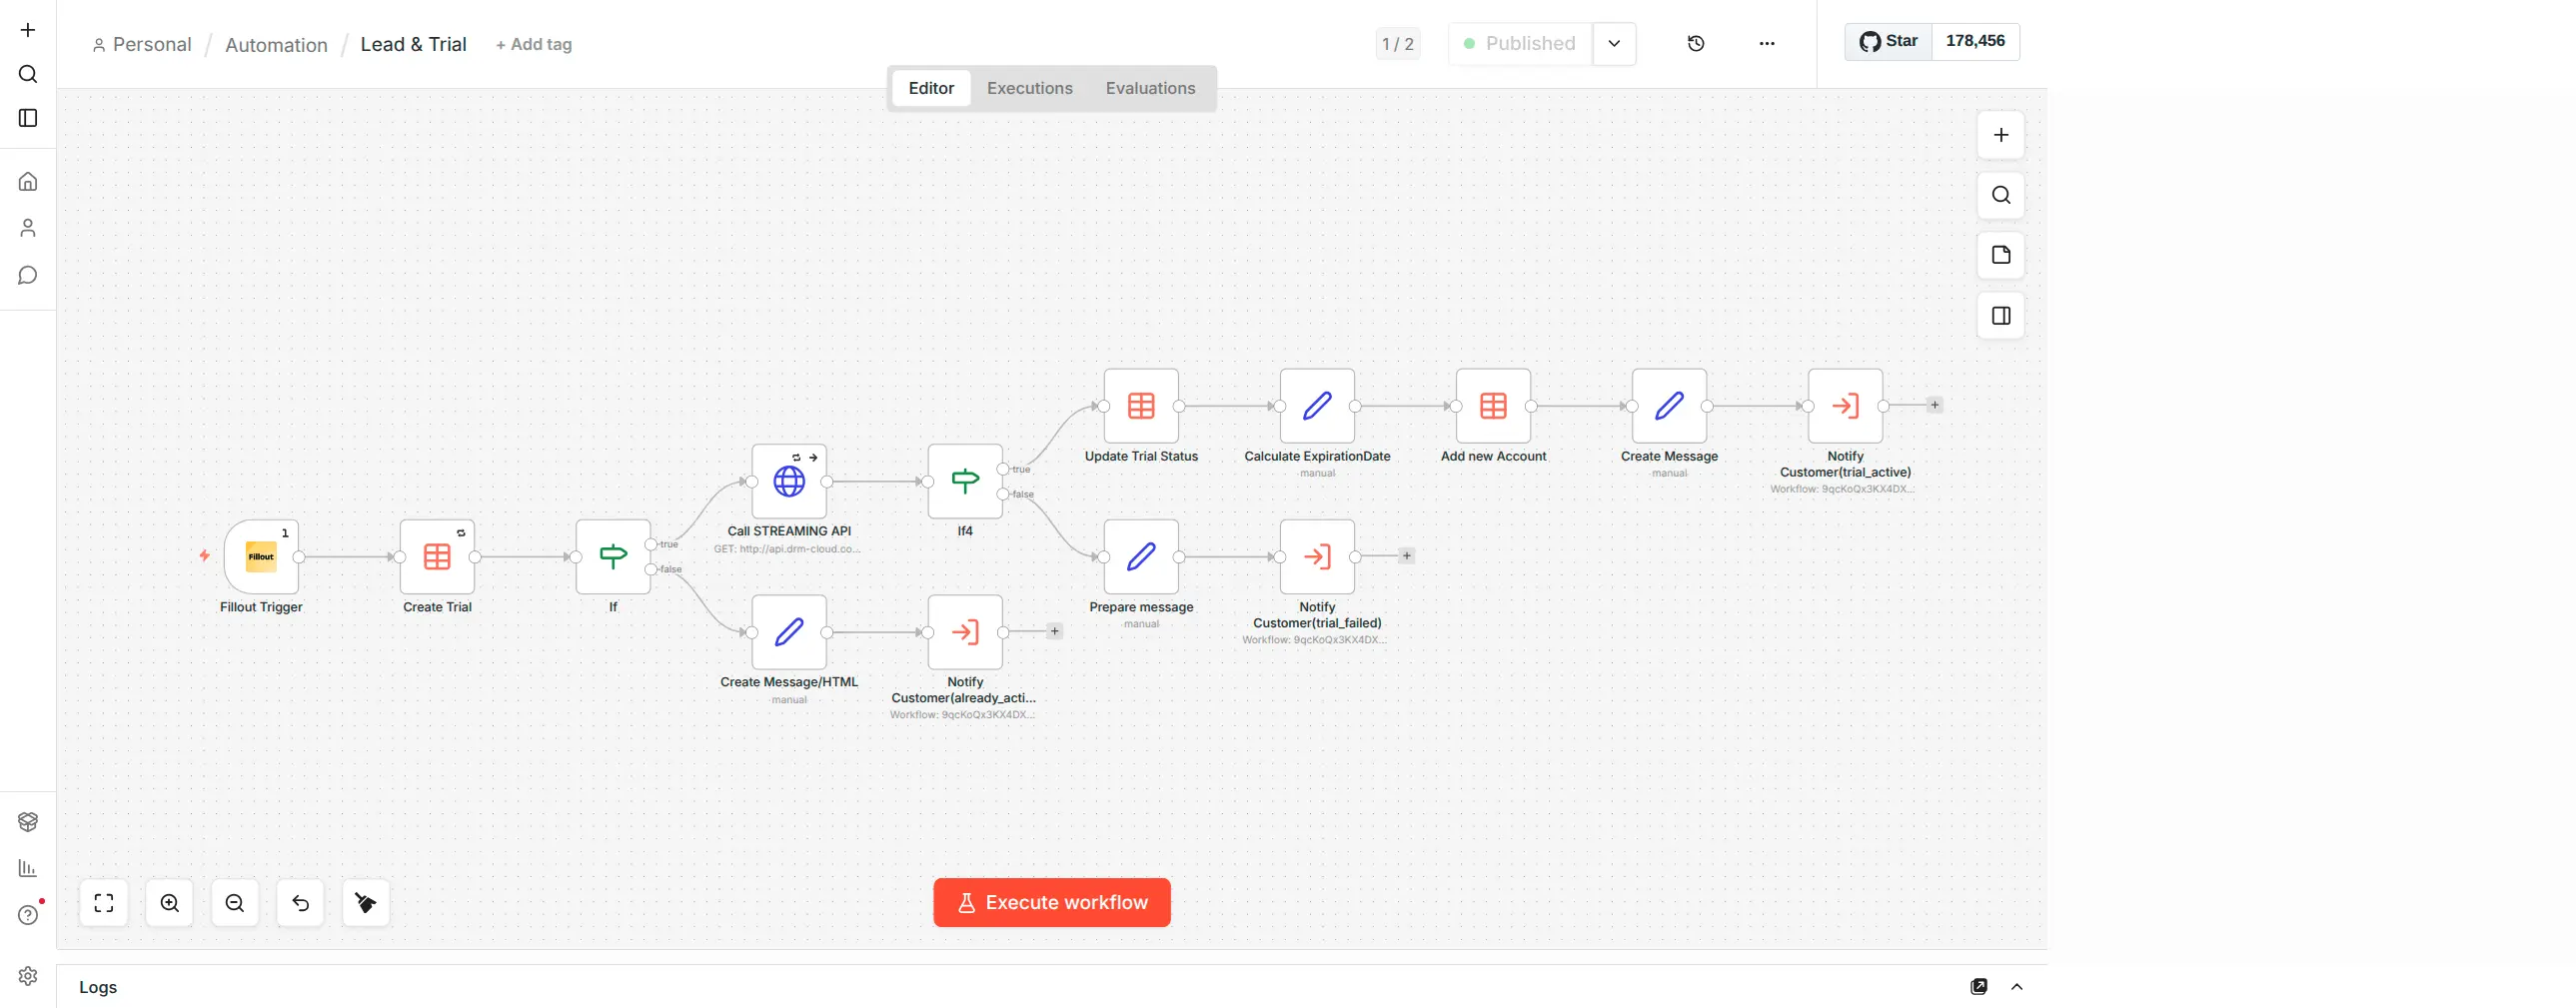This screenshot has height=1008, width=2576.
Task: Switch to the Evaluations tab
Action: point(1150,88)
